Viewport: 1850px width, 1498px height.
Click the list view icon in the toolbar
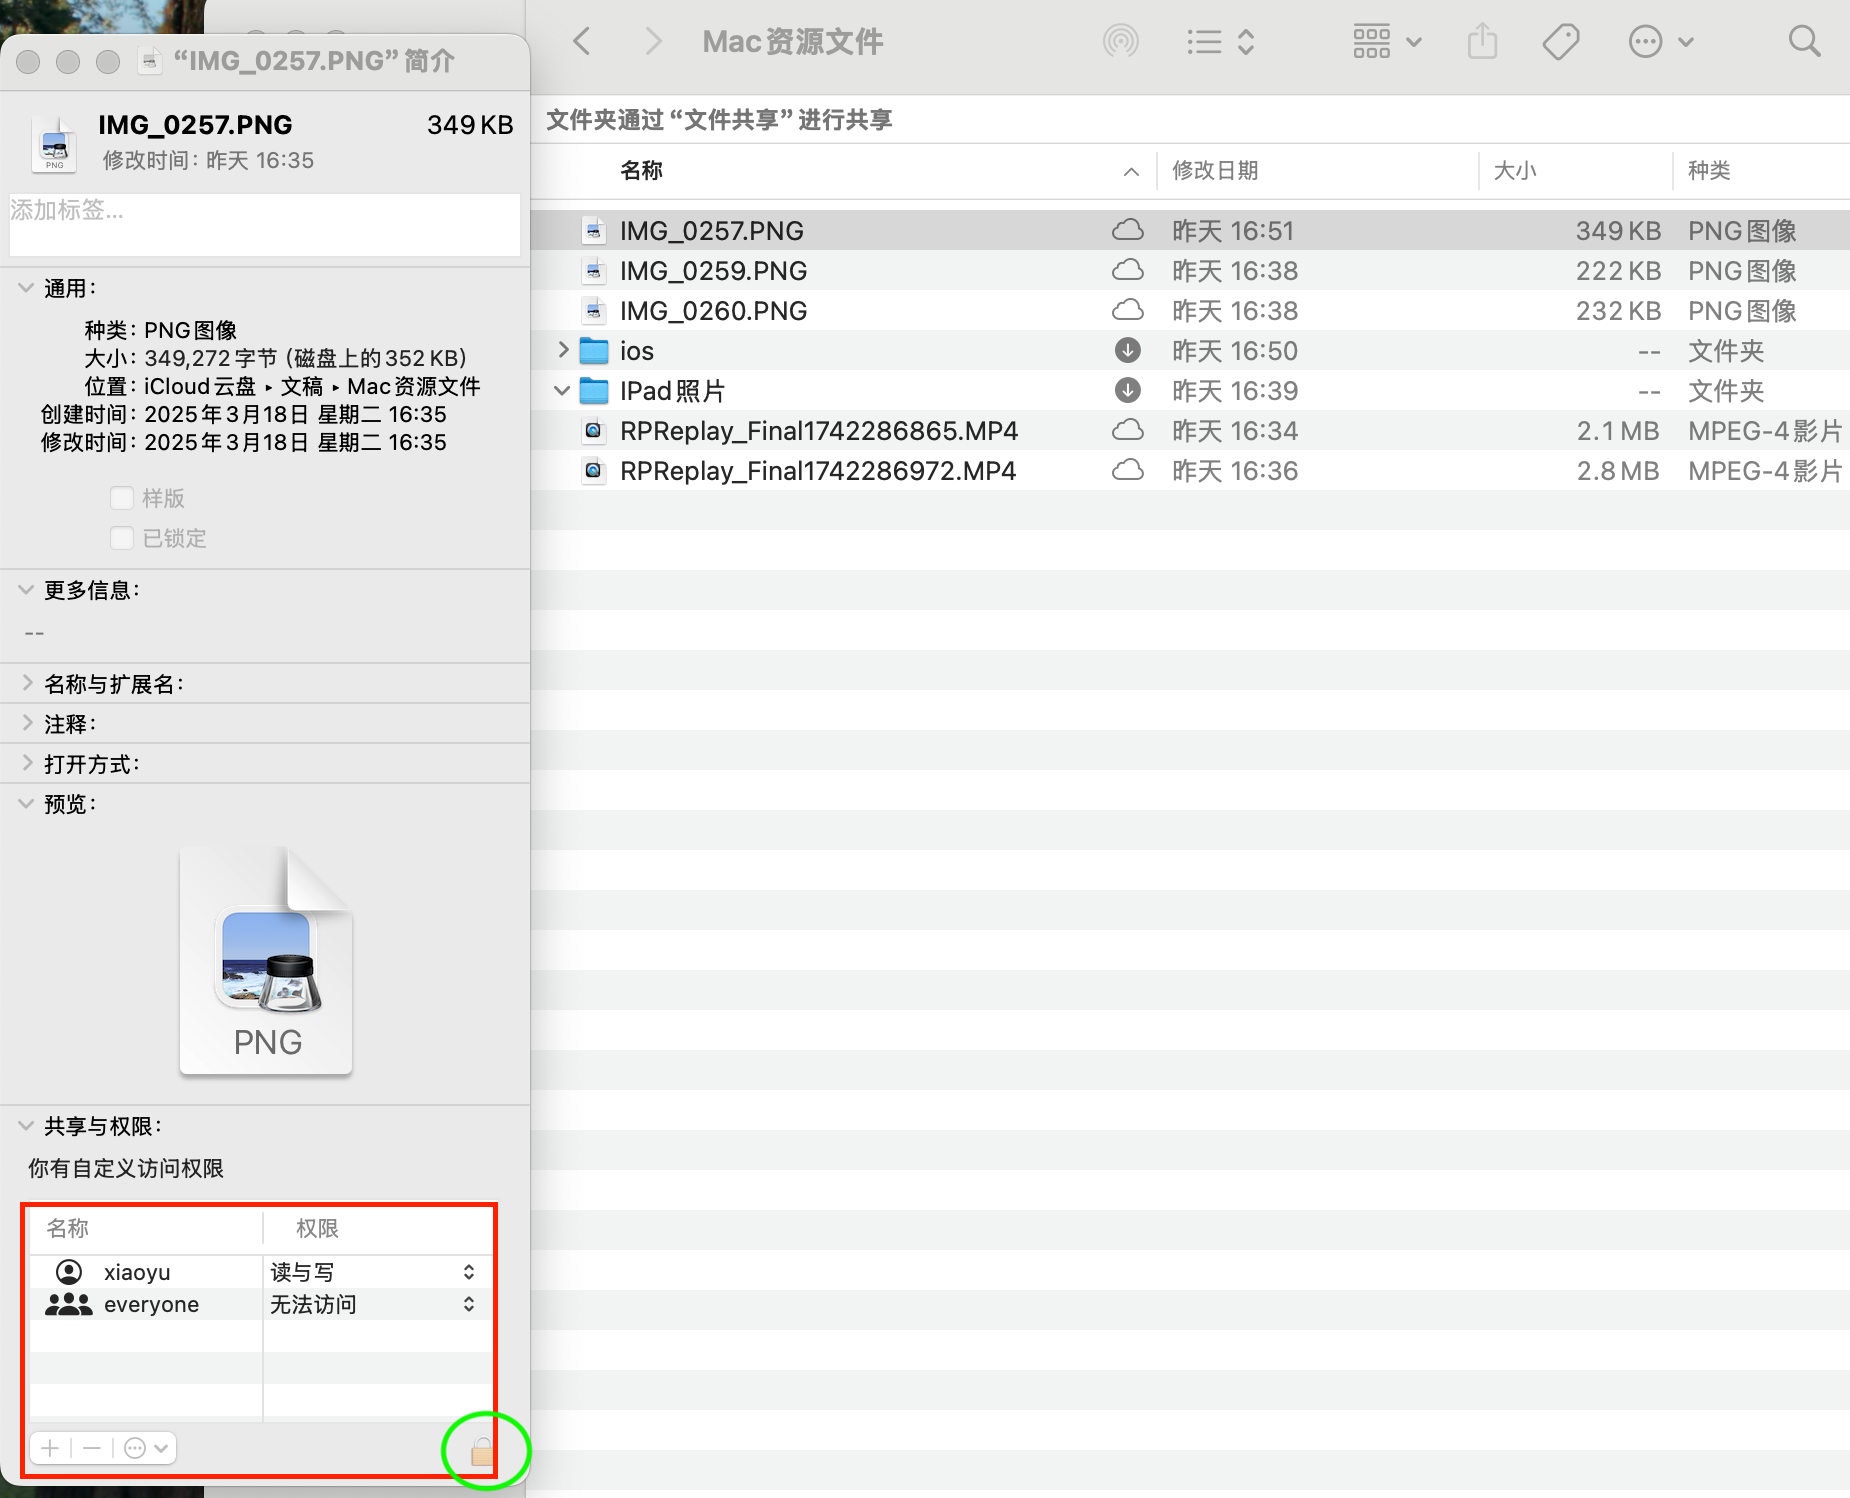(x=1205, y=41)
